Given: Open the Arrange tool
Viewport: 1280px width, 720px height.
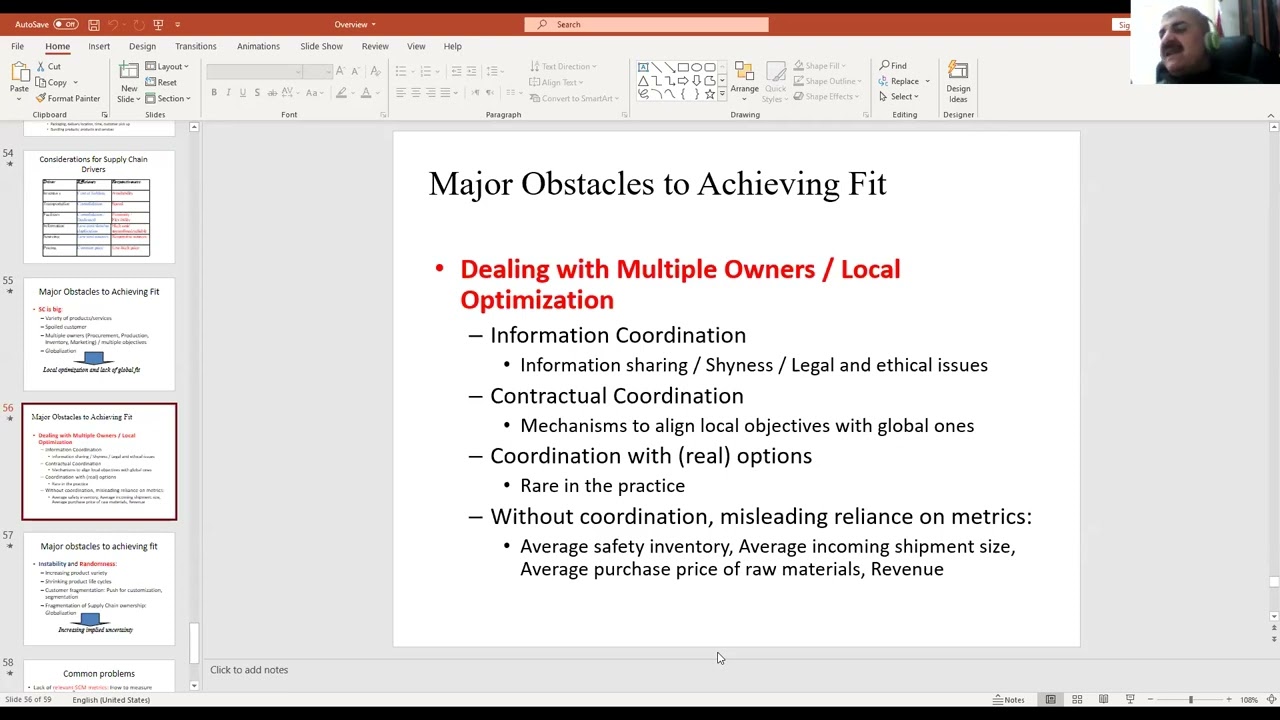Looking at the screenshot, I should [744, 80].
